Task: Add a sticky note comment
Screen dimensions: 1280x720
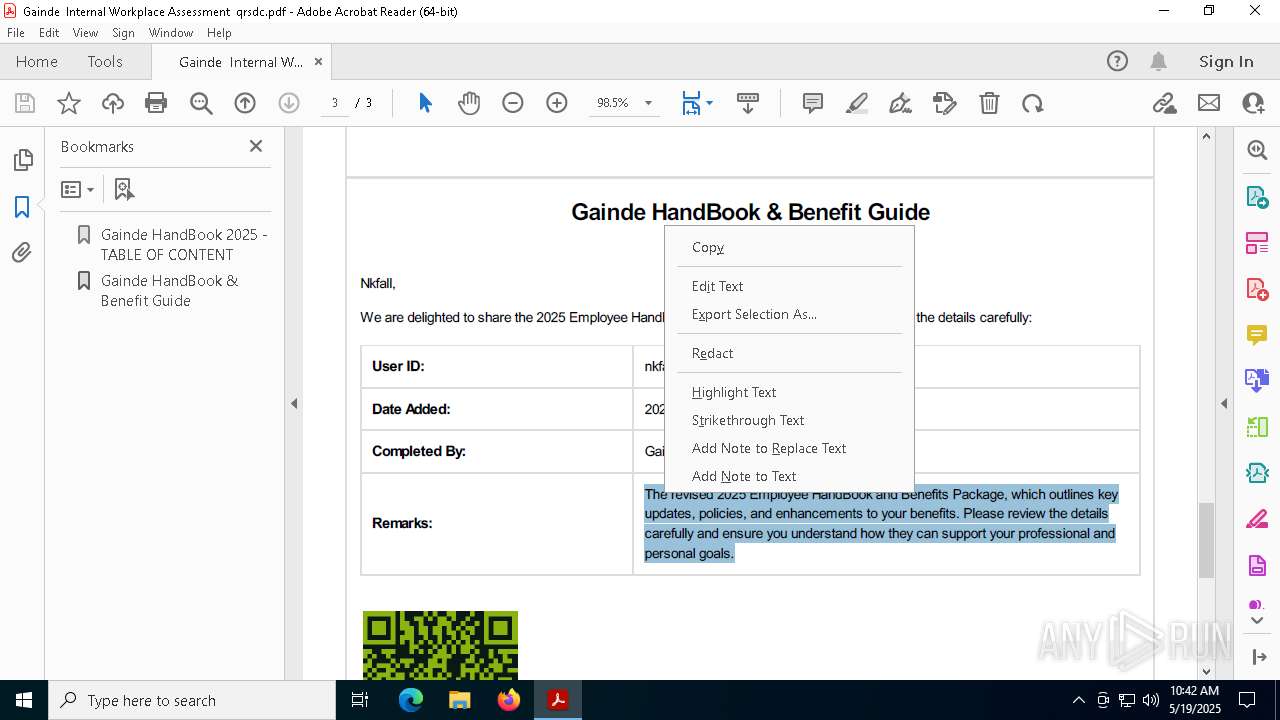Action: pos(813,103)
